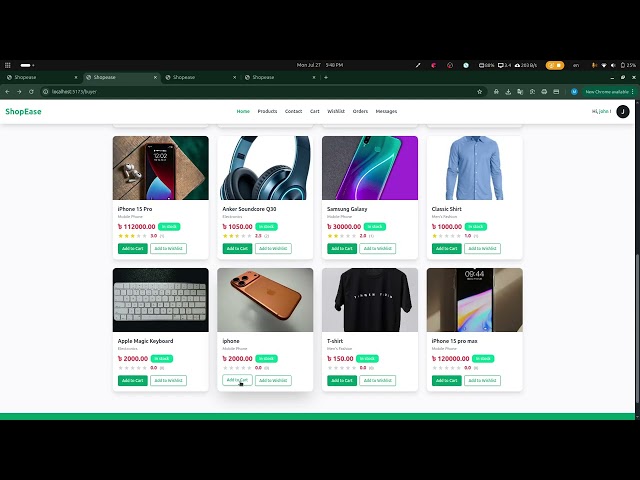Open the Wishlist nav link
Screen dimensions: 640x480
click(336, 111)
